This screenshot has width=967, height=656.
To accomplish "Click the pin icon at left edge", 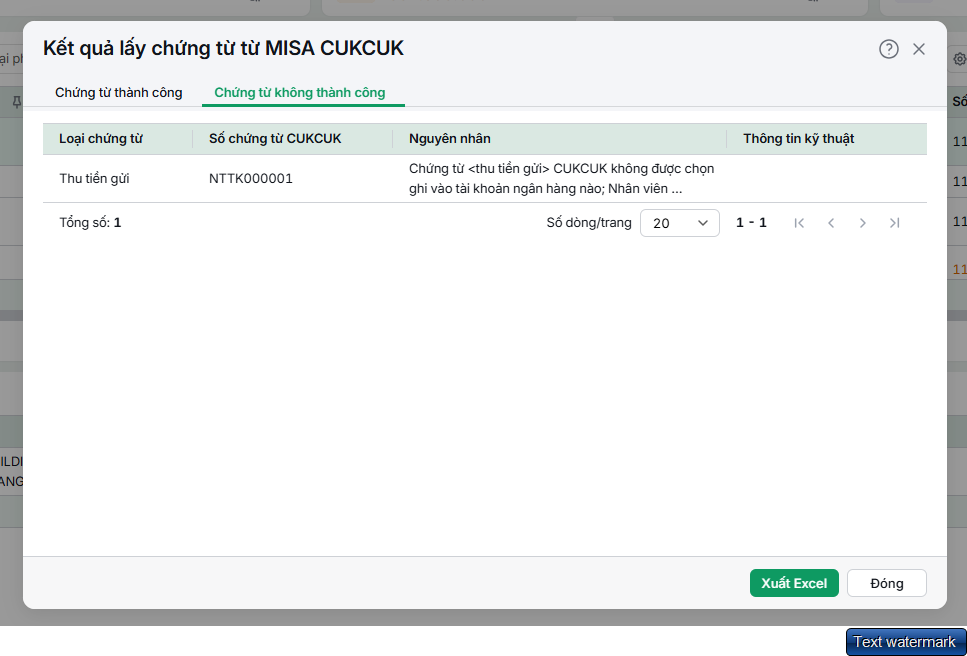I will tap(17, 102).
